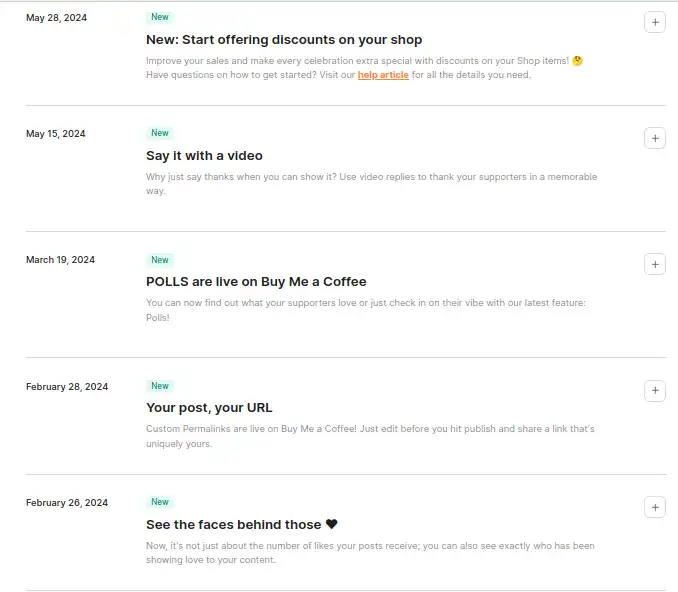Open the help article link
678x592 pixels.
(383, 75)
